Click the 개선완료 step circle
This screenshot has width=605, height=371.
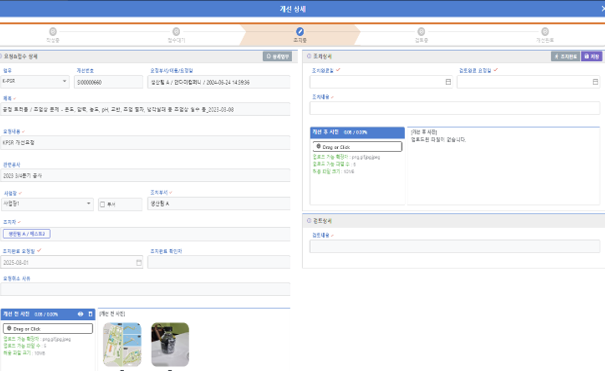(545, 32)
